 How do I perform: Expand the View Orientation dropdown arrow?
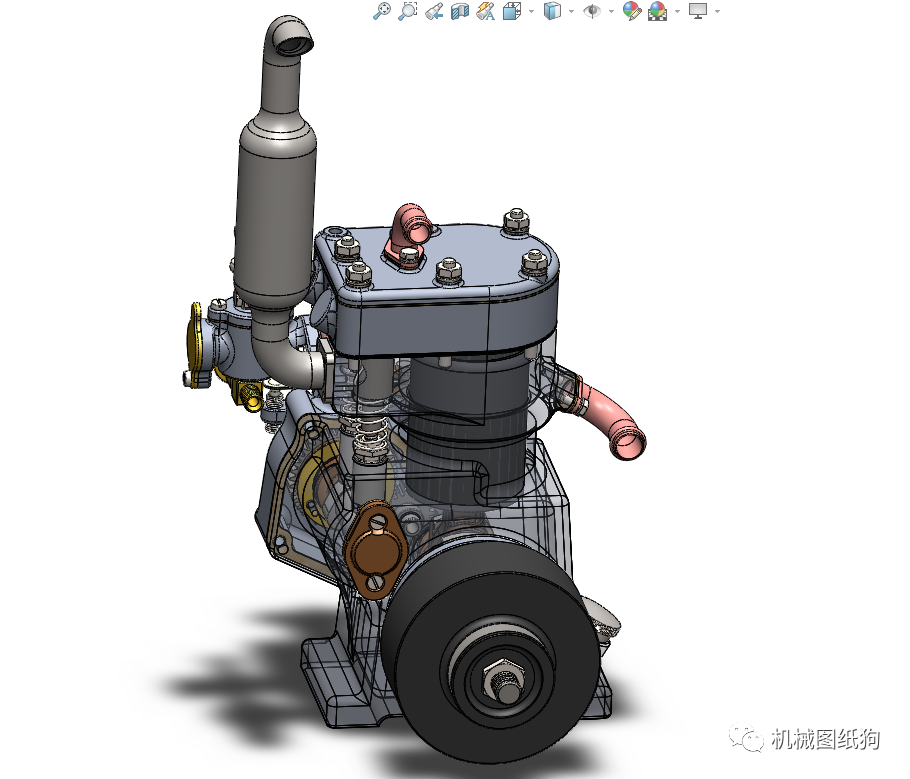531,11
